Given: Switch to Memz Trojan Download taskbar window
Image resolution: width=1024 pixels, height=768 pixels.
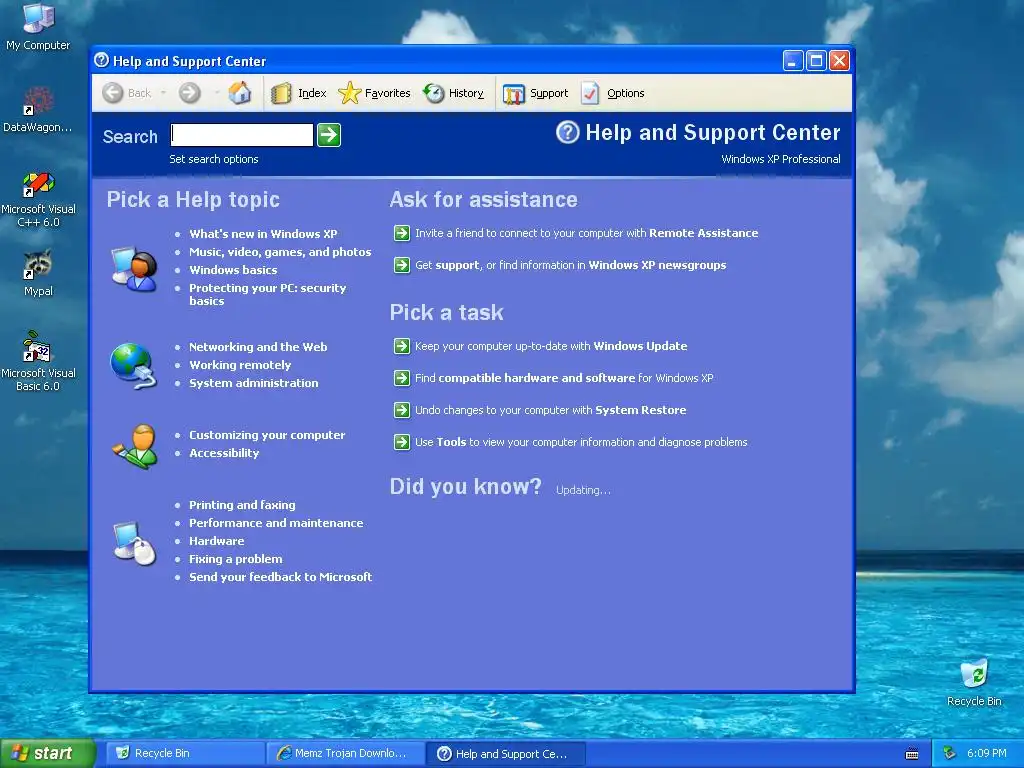Looking at the screenshot, I should pyautogui.click(x=345, y=753).
